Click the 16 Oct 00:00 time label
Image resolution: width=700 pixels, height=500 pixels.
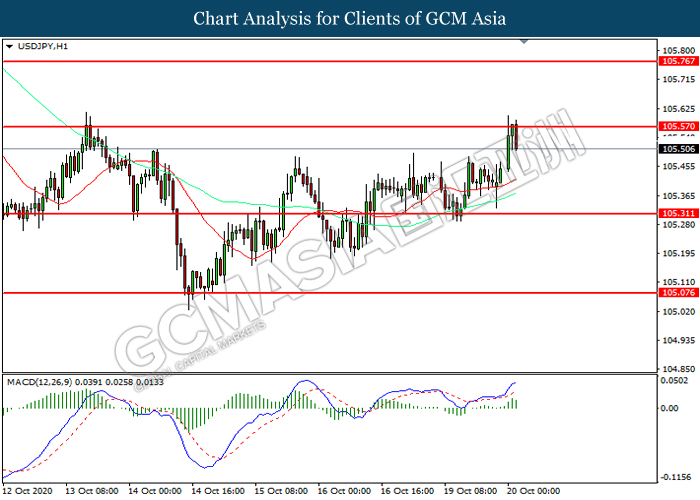[x=344, y=491]
